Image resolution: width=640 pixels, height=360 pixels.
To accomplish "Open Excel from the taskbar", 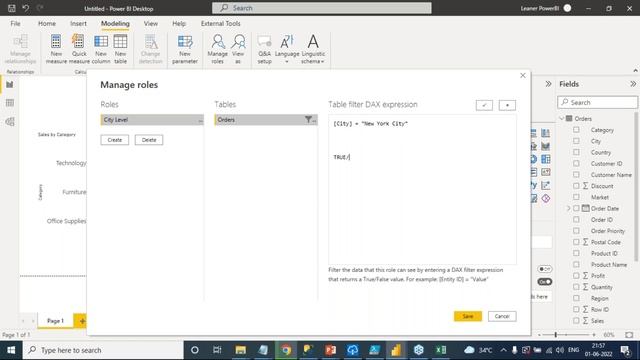I will click(441, 350).
